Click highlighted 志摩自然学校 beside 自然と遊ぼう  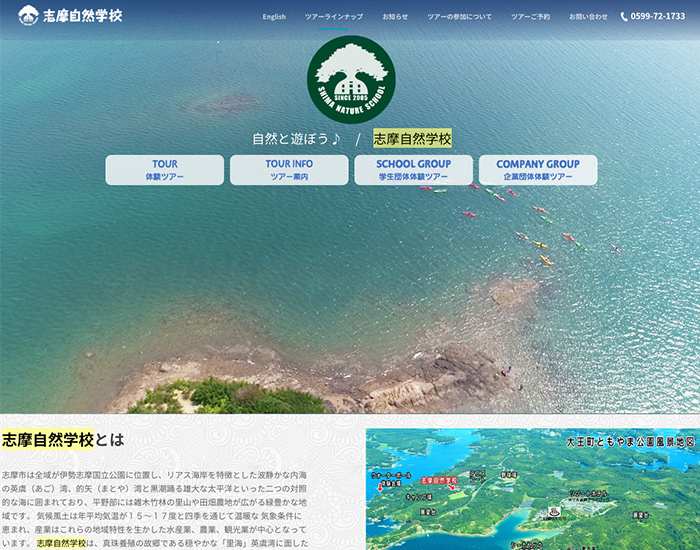click(412, 139)
